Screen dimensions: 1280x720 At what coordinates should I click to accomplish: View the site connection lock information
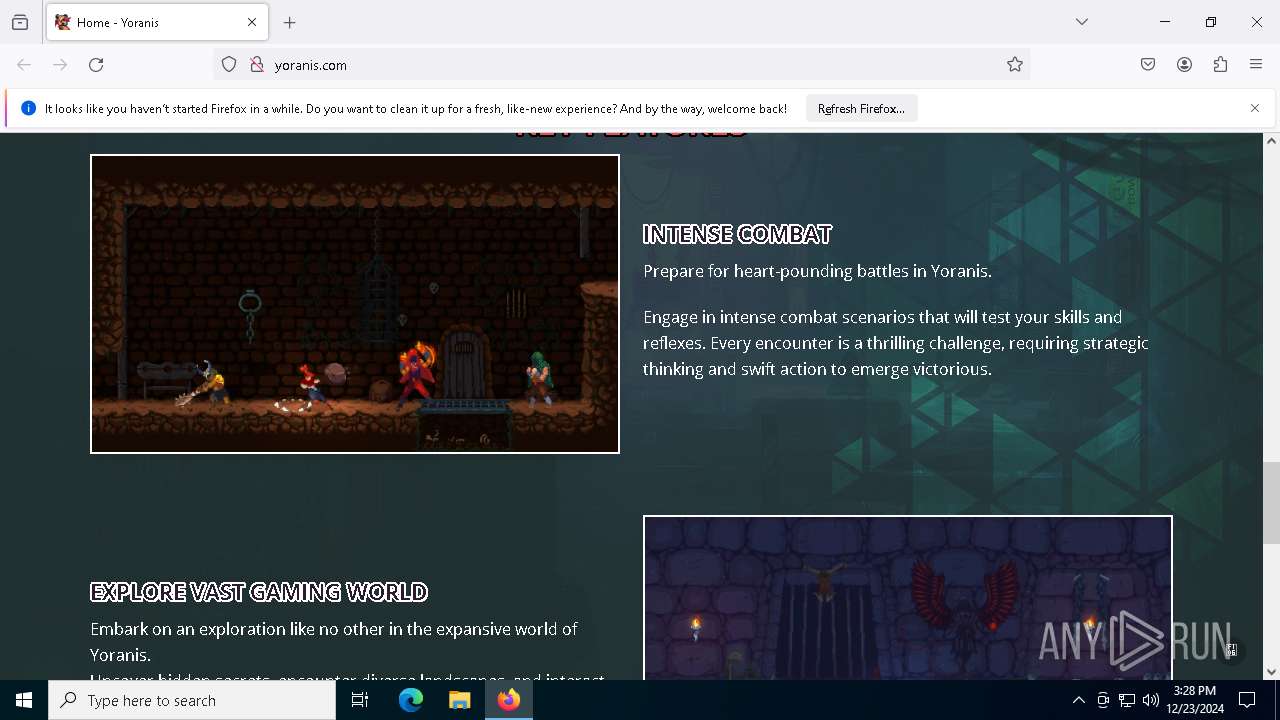click(257, 65)
